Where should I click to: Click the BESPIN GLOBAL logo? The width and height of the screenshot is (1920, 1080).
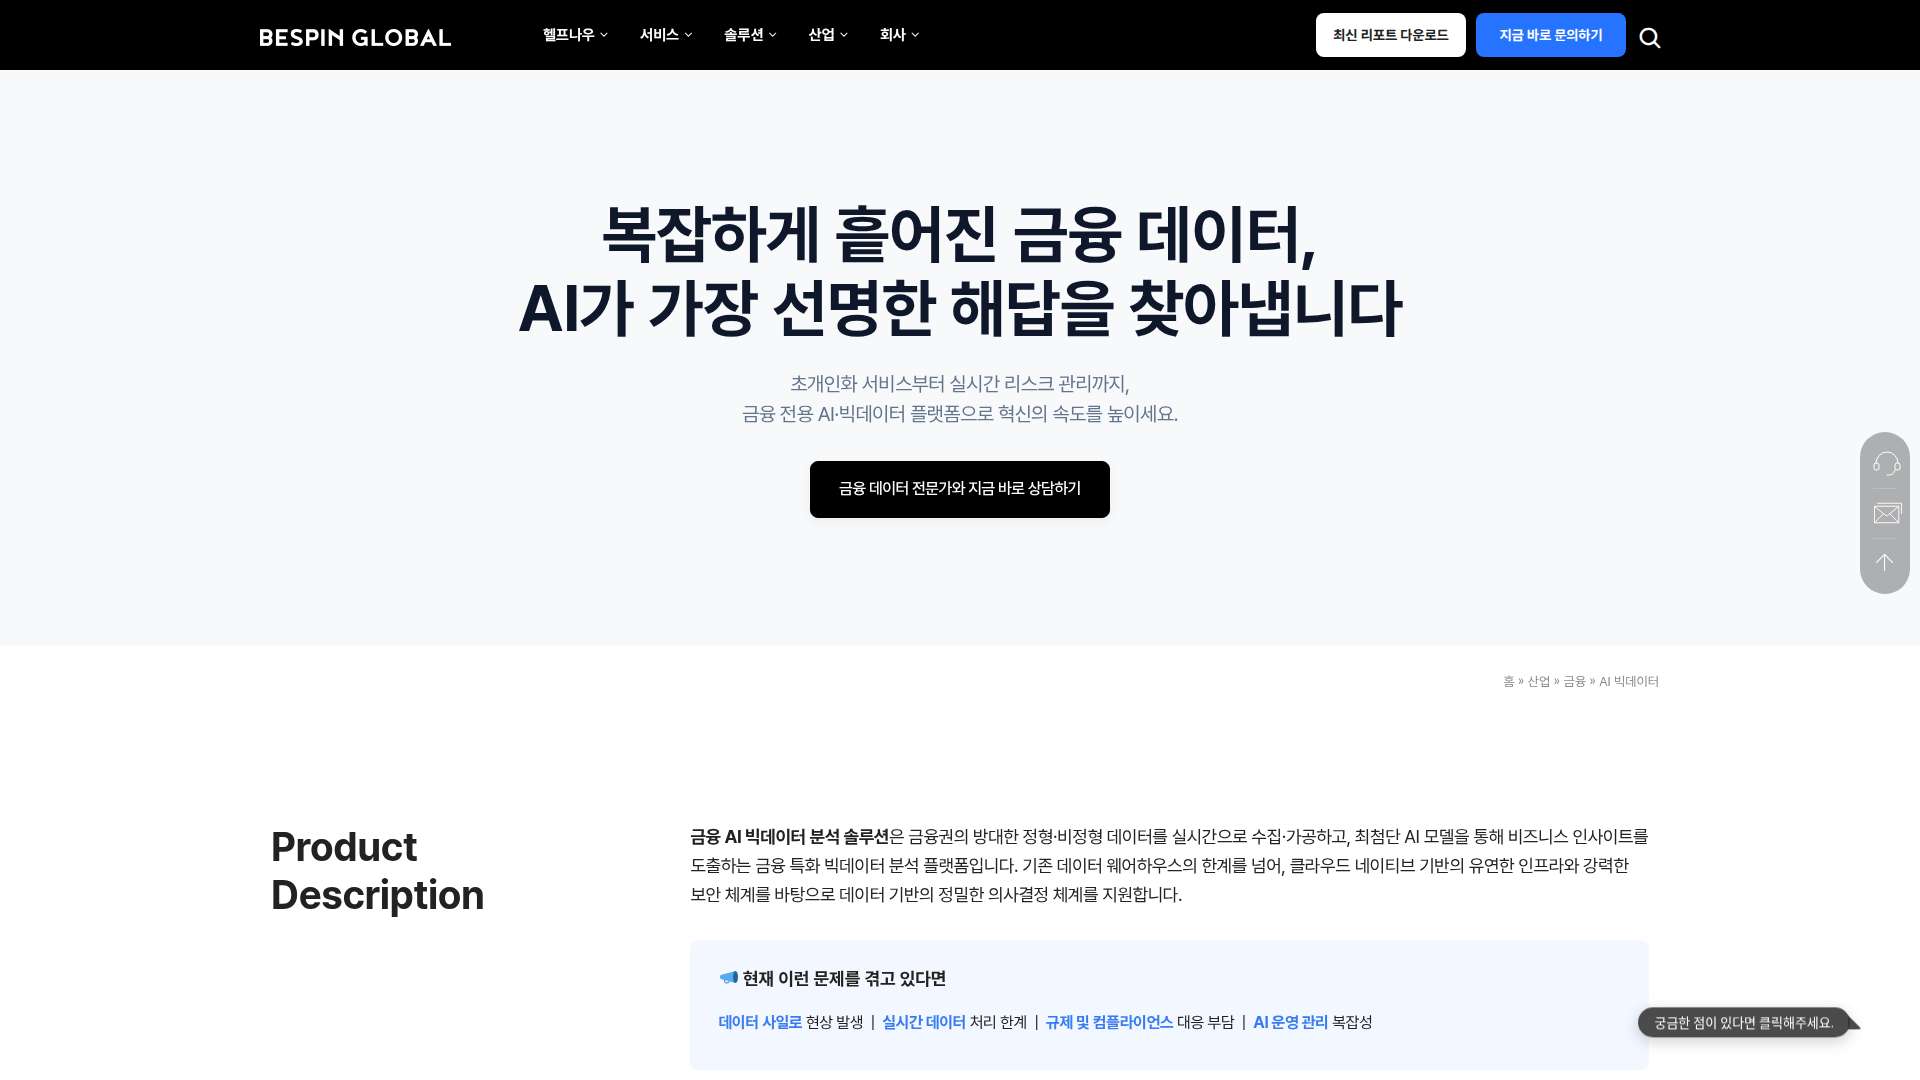point(355,38)
